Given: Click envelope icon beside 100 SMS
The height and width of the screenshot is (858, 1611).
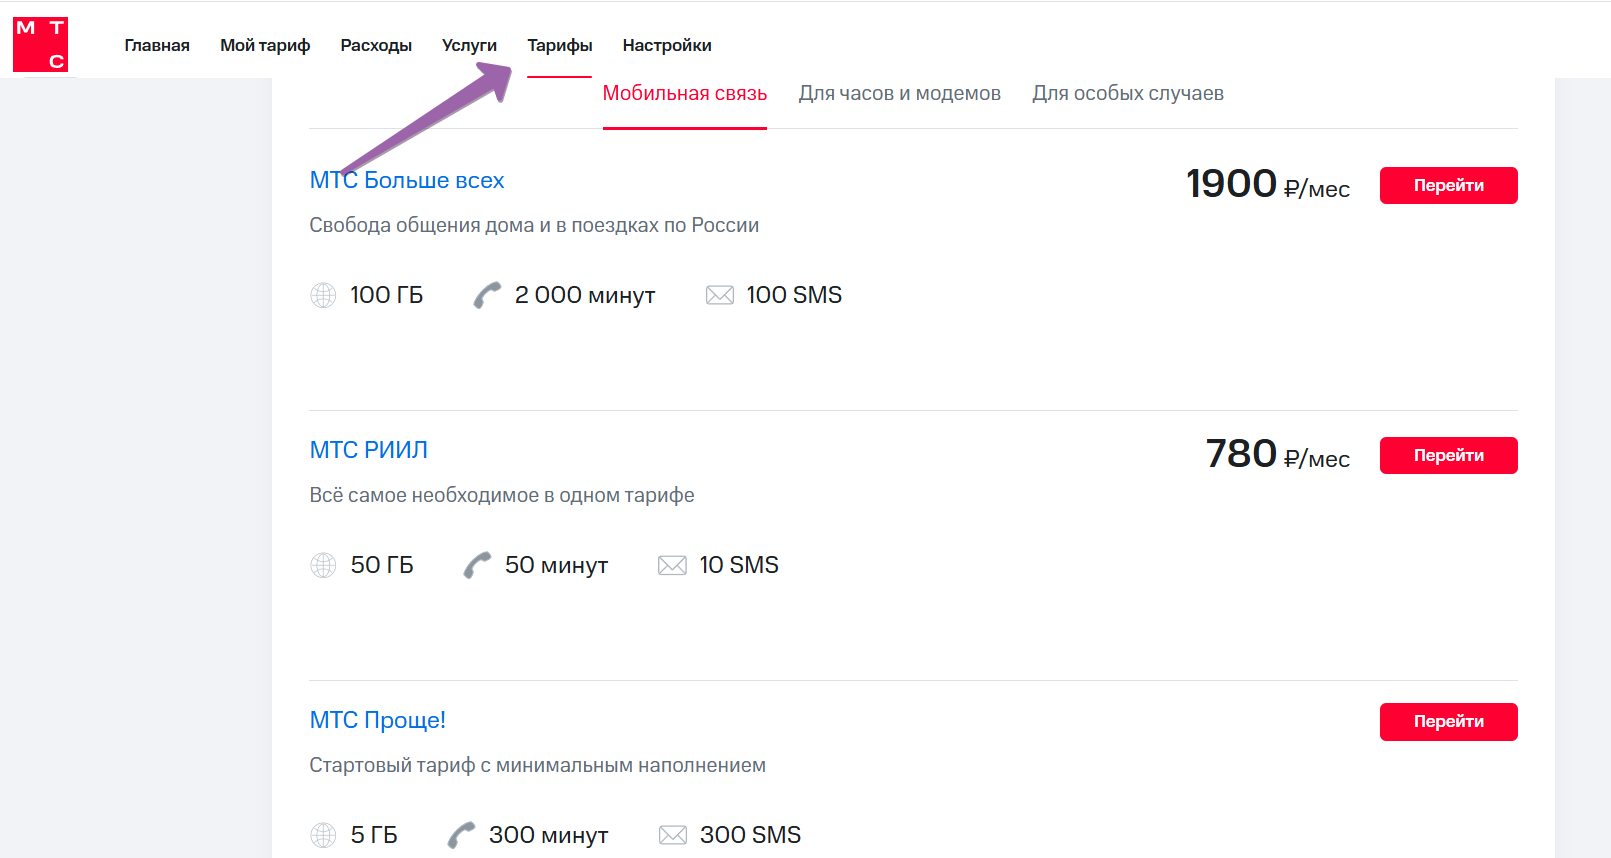Looking at the screenshot, I should (720, 295).
